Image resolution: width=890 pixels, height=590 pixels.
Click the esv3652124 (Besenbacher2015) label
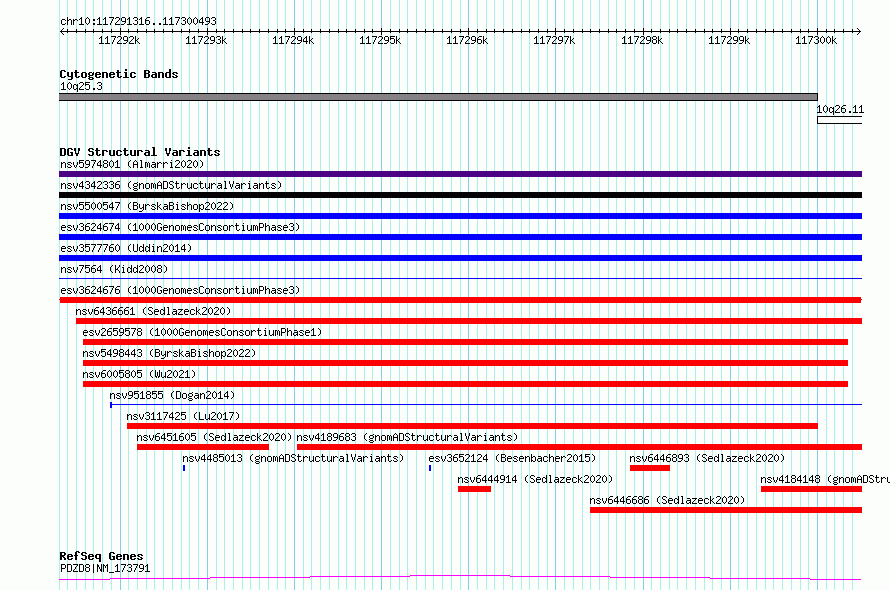coord(512,458)
